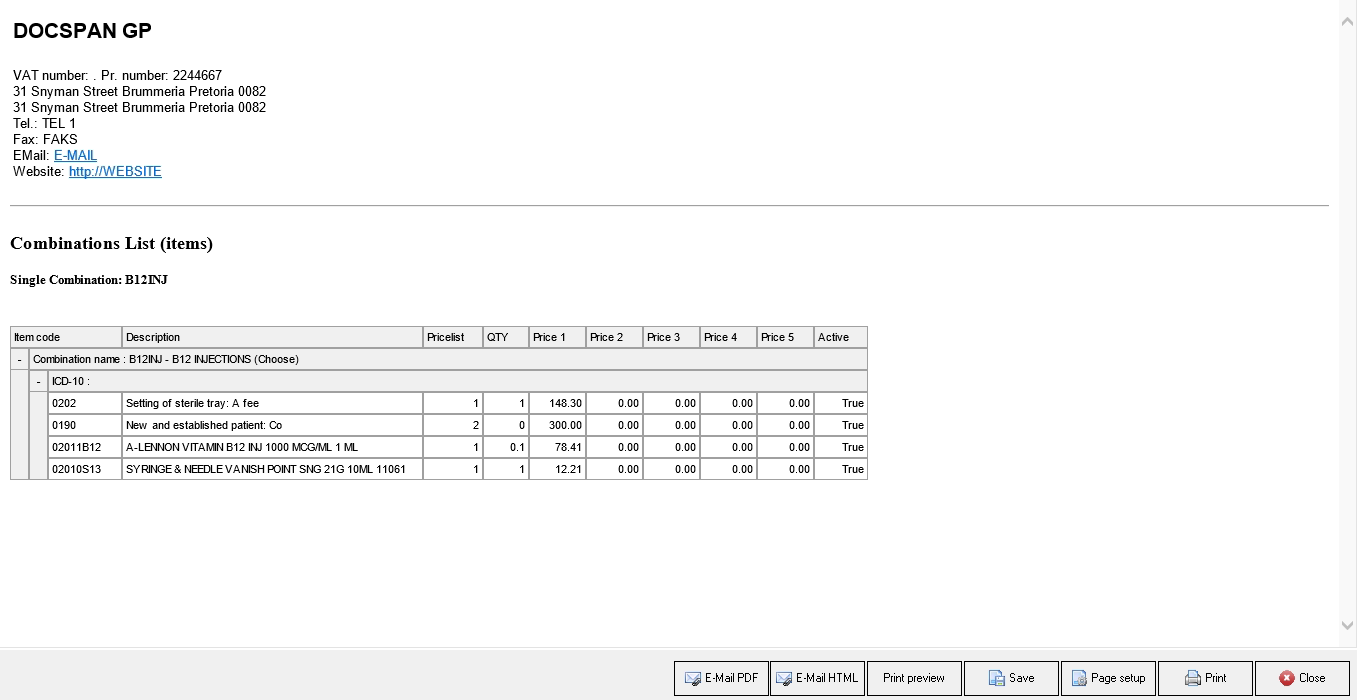Click the Active column header
Screen dimensions: 1357x700
tap(841, 337)
